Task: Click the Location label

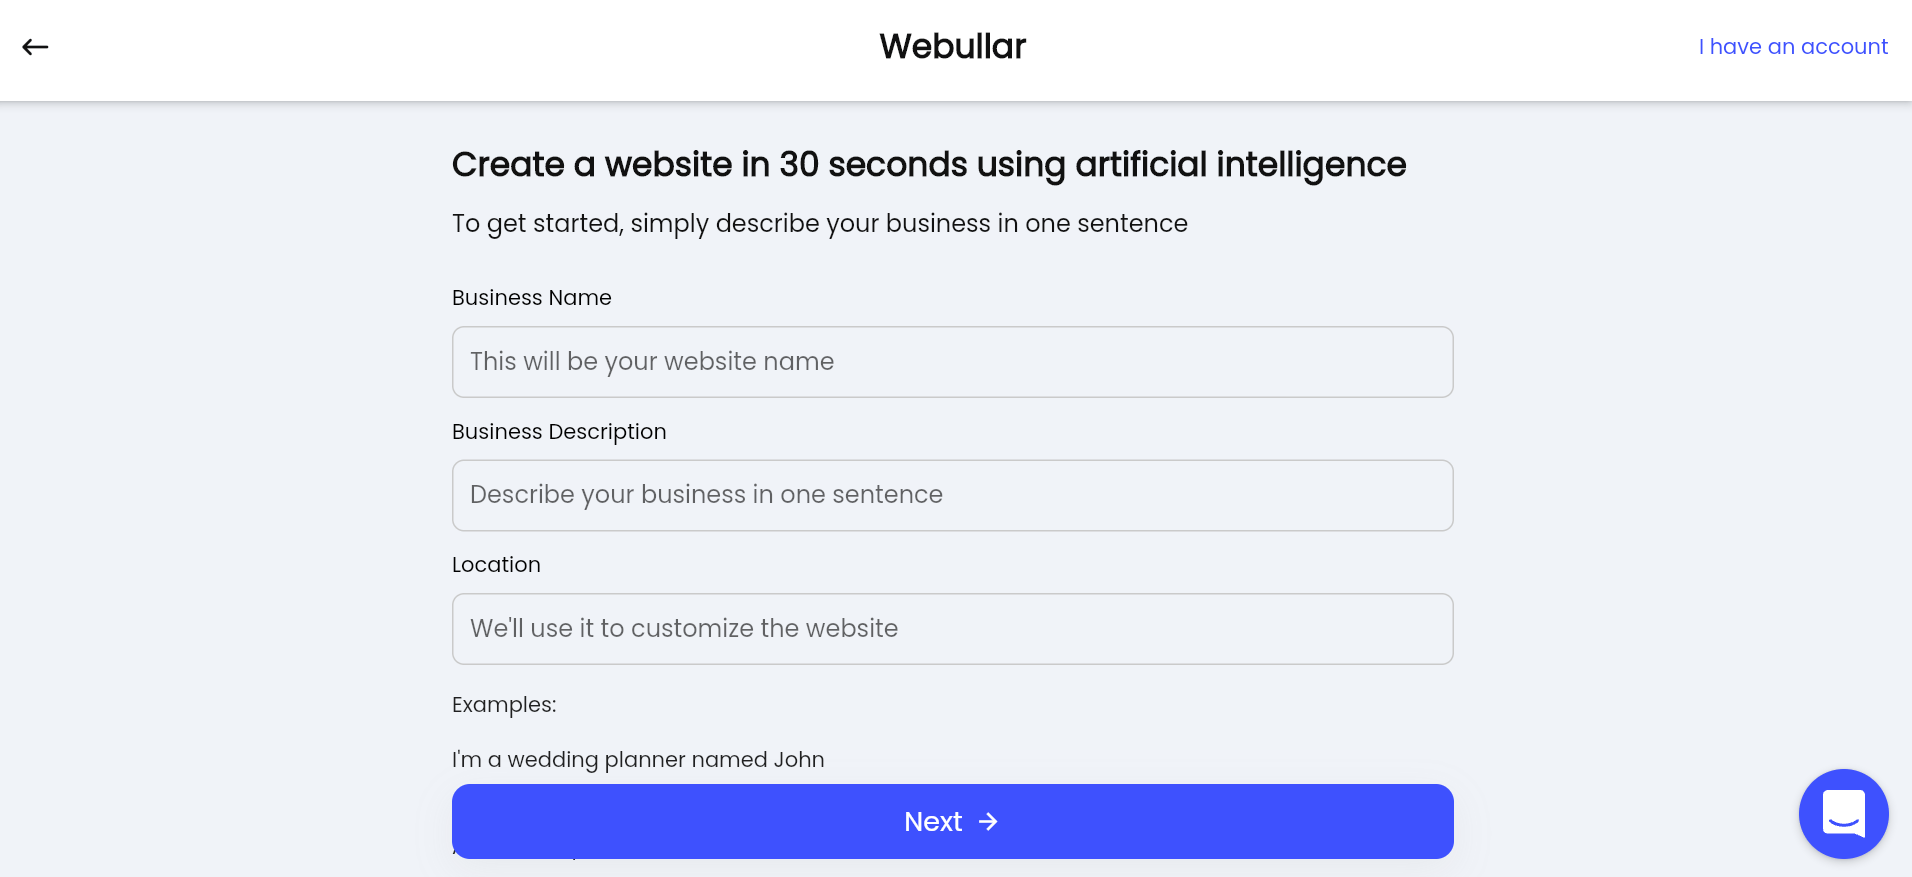Action: pyautogui.click(x=496, y=565)
